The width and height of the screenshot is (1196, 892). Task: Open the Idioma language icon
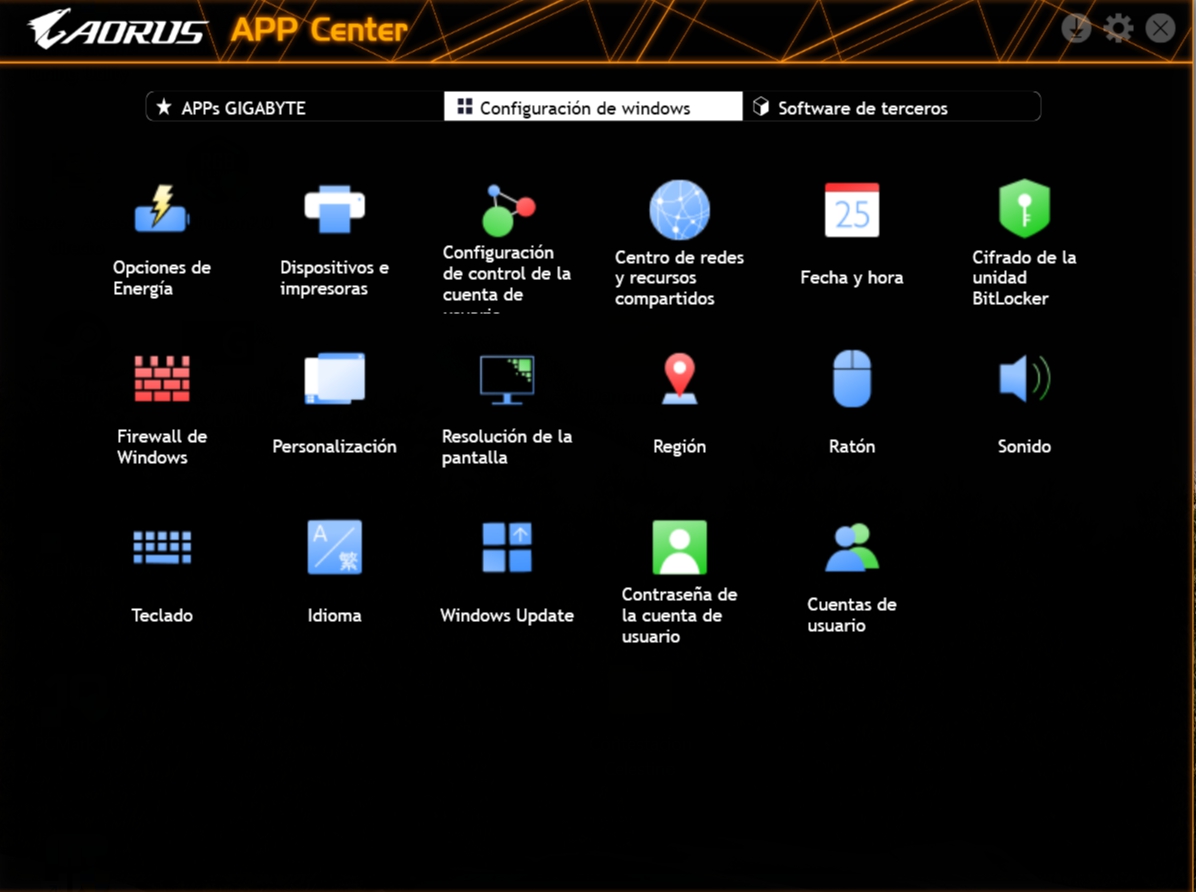pyautogui.click(x=334, y=547)
